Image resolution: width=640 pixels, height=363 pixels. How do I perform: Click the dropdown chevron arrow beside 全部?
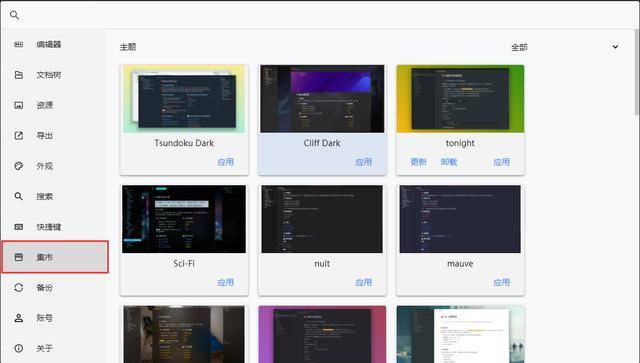[615, 47]
